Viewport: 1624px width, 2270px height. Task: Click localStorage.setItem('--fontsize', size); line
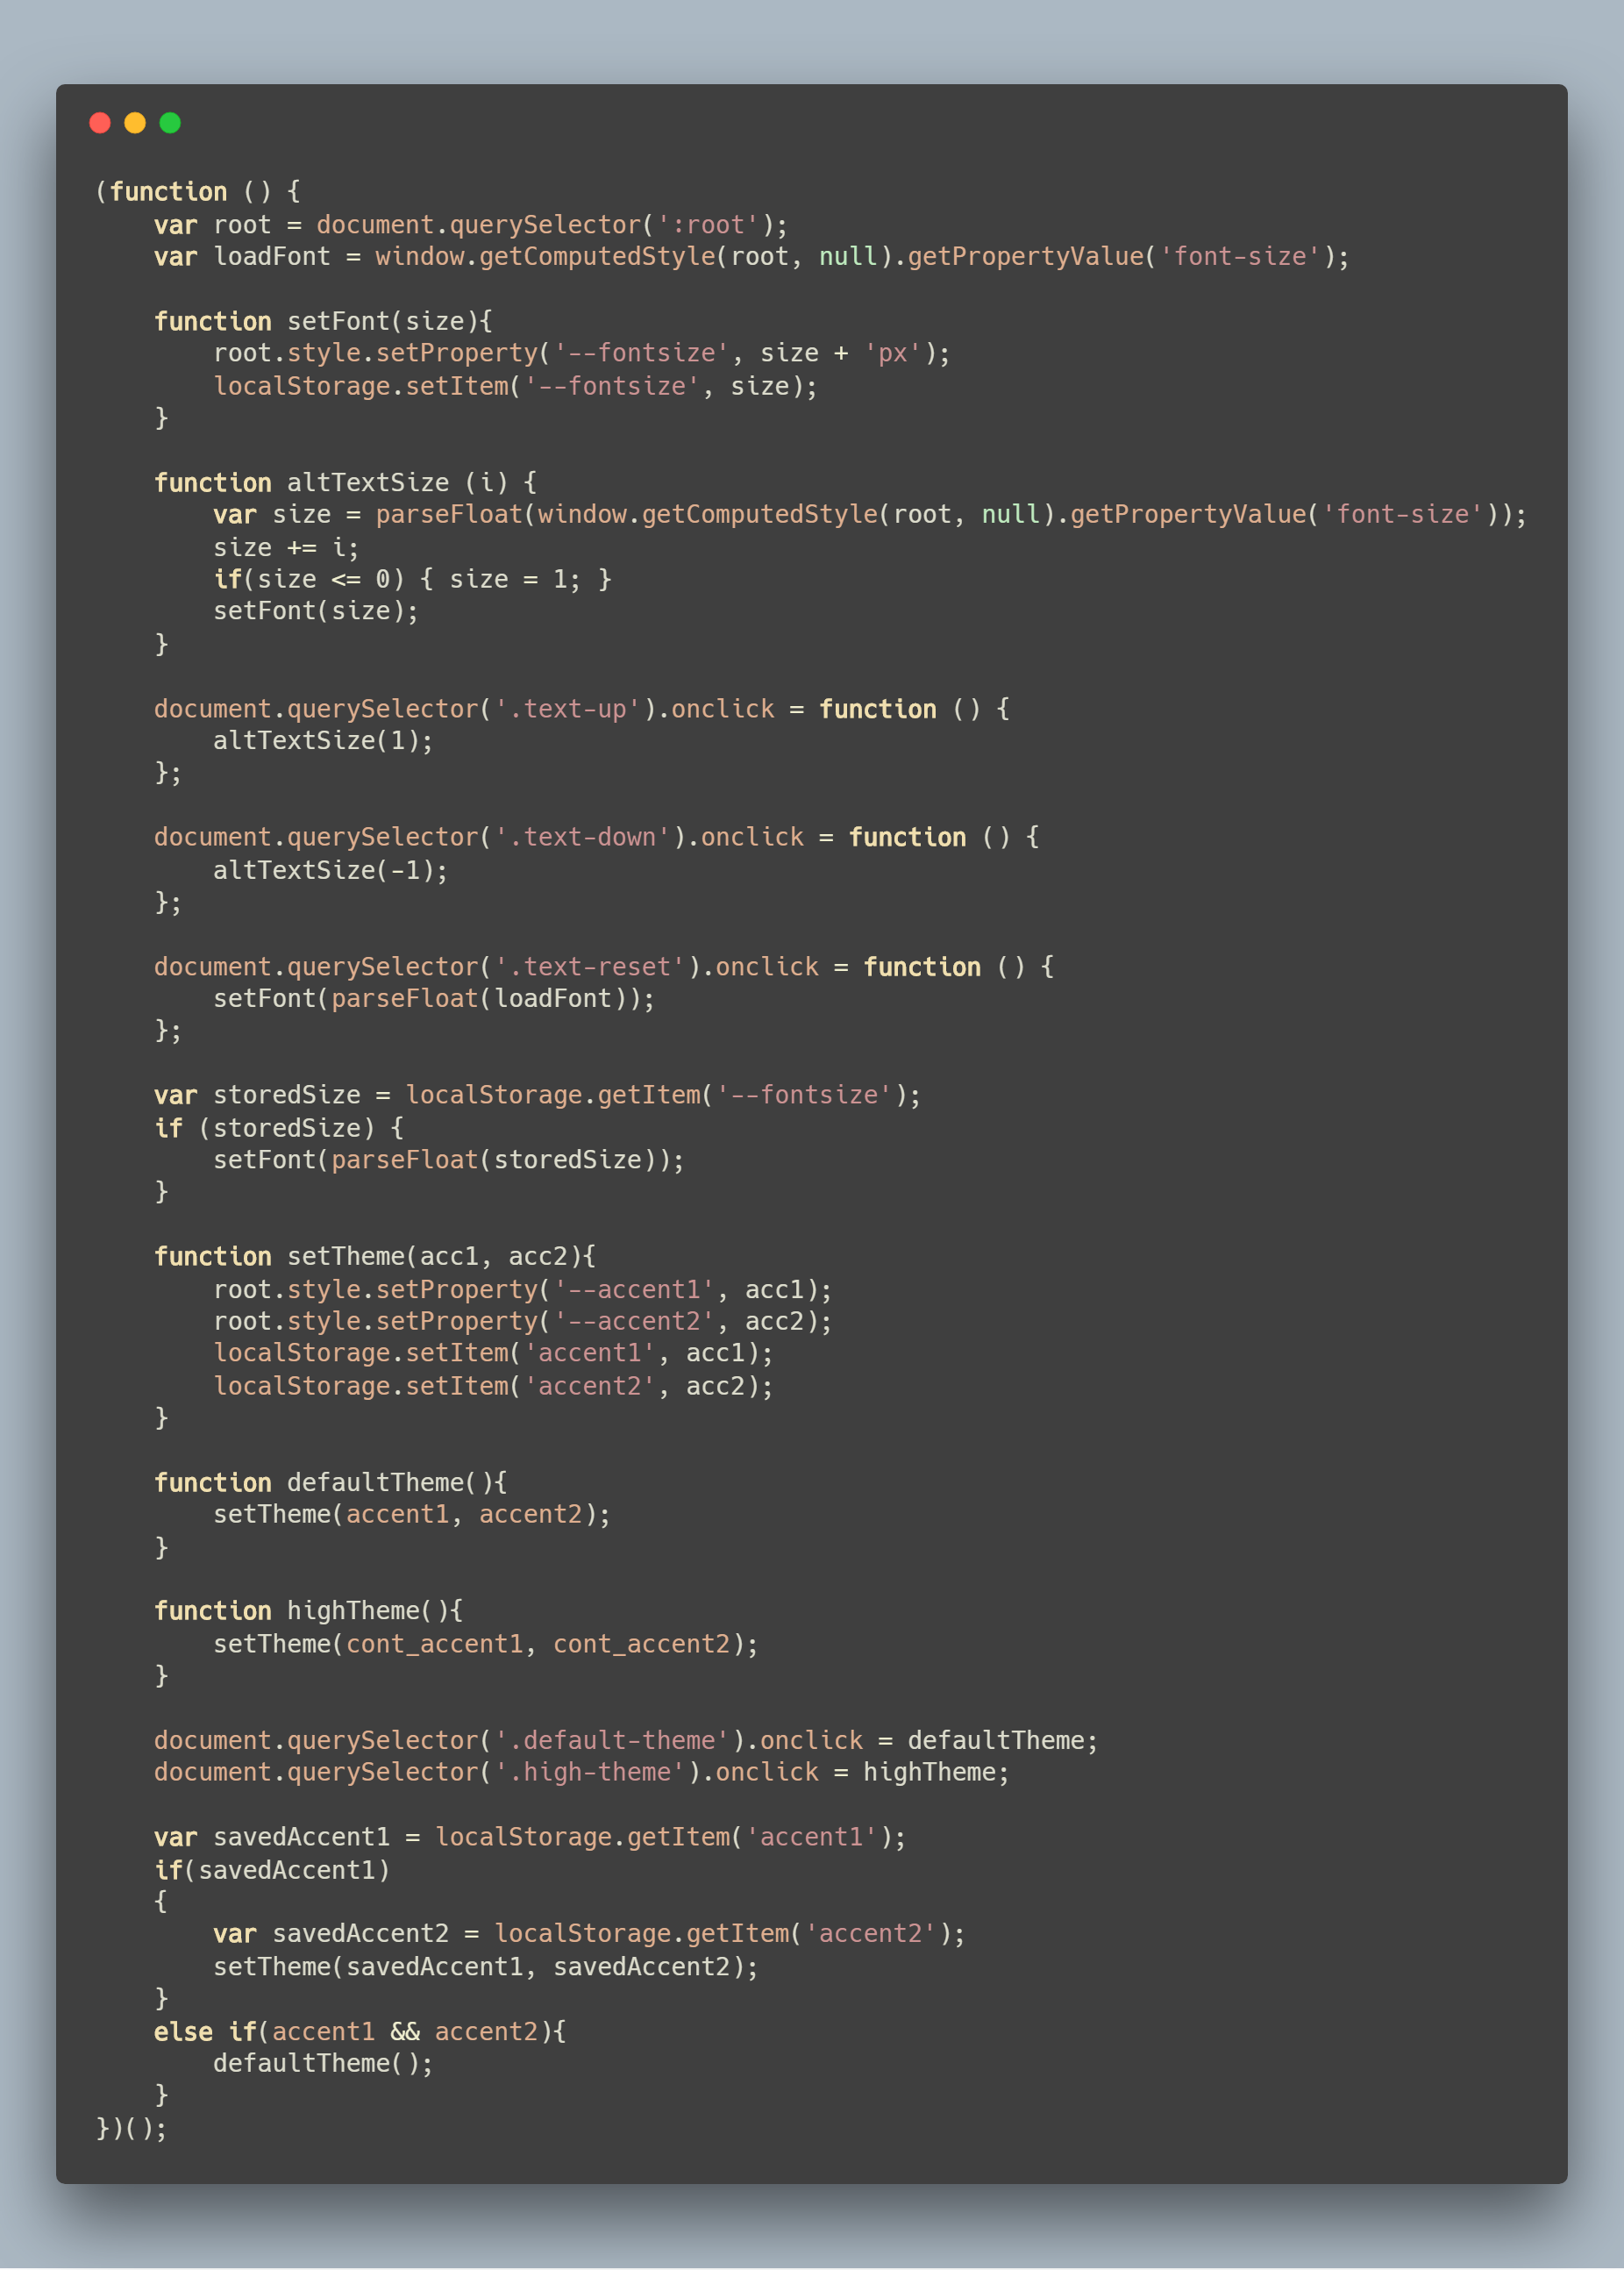(516, 386)
